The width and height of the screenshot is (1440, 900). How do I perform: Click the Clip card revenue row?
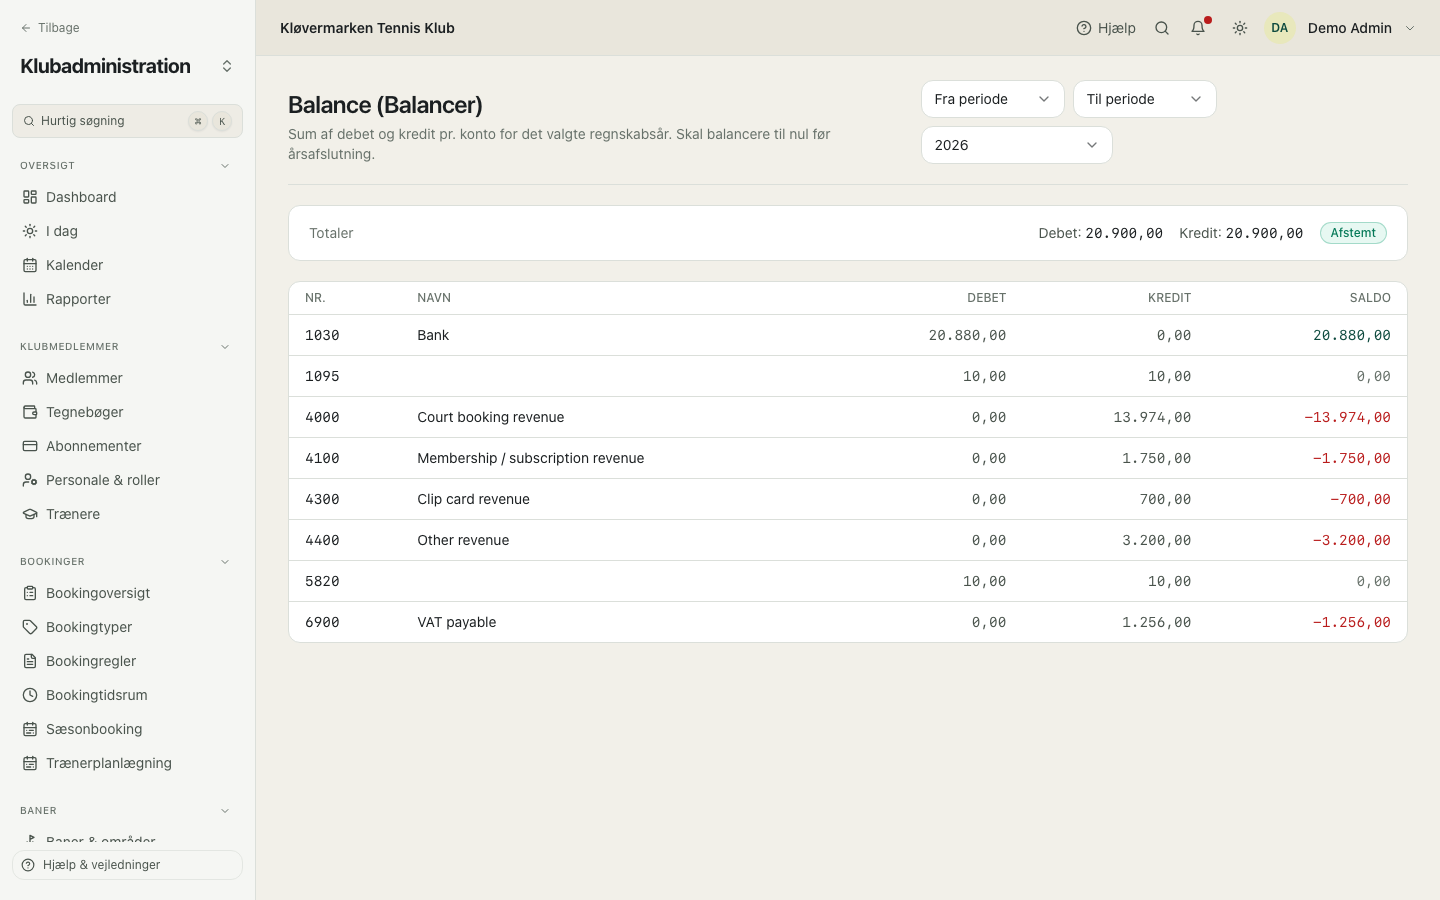pyautogui.click(x=848, y=499)
